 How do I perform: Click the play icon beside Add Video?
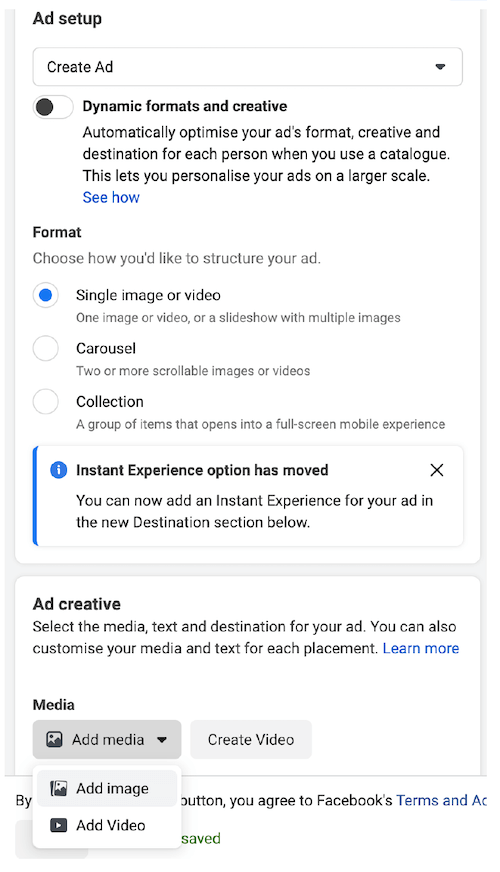click(x=58, y=825)
